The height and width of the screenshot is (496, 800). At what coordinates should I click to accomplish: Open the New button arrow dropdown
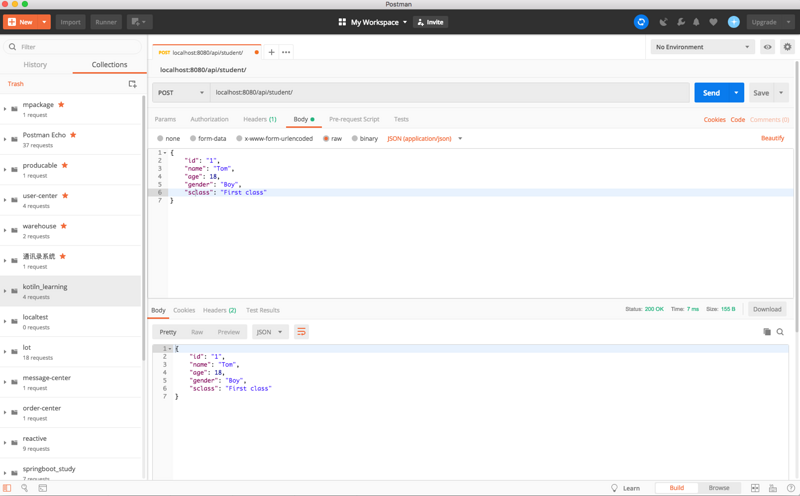pyautogui.click(x=44, y=22)
